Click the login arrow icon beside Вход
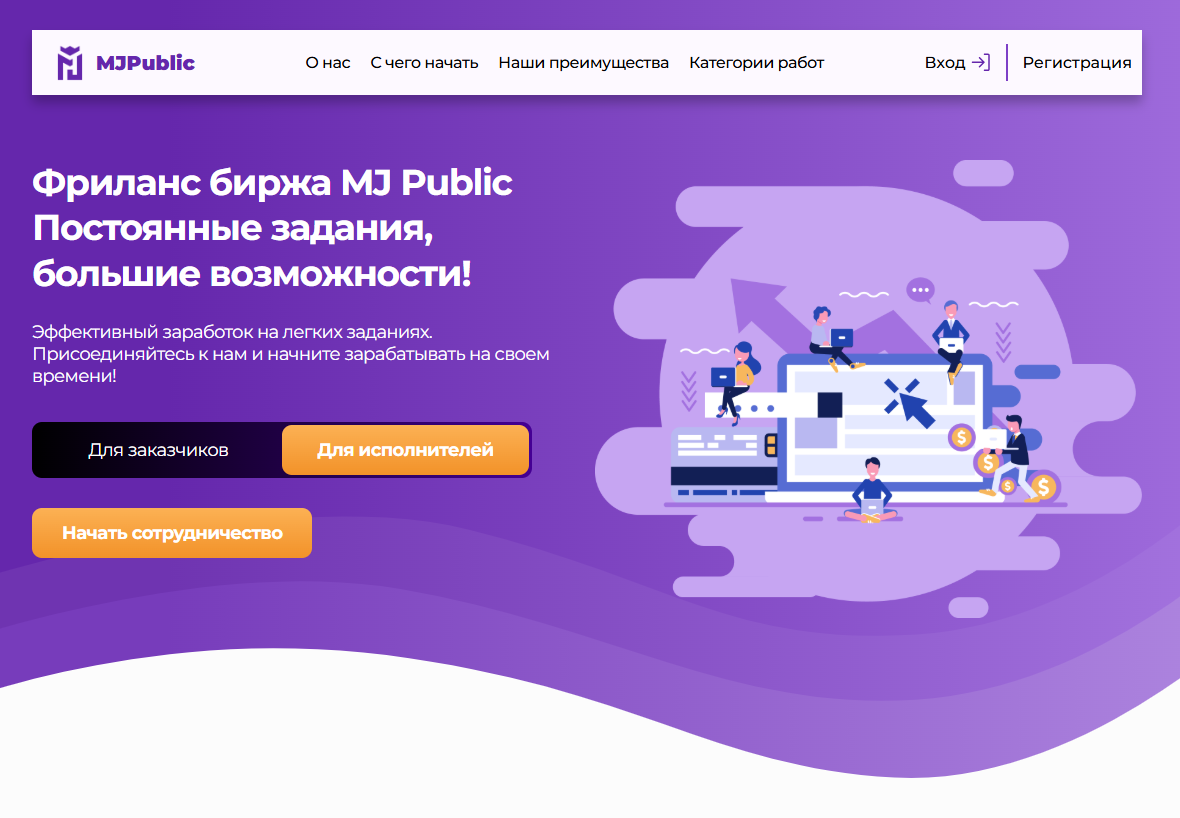The height and width of the screenshot is (818, 1180). (982, 62)
